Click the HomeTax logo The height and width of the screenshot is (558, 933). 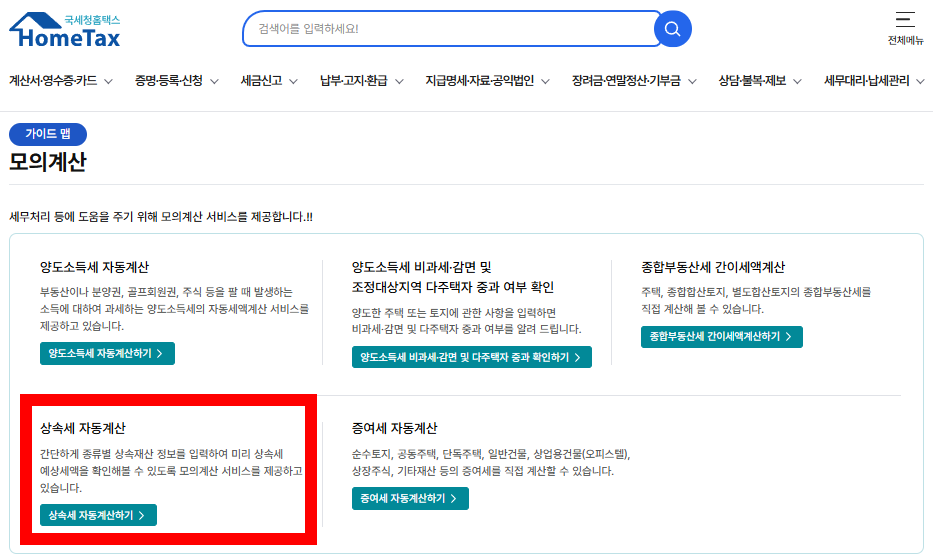[65, 30]
